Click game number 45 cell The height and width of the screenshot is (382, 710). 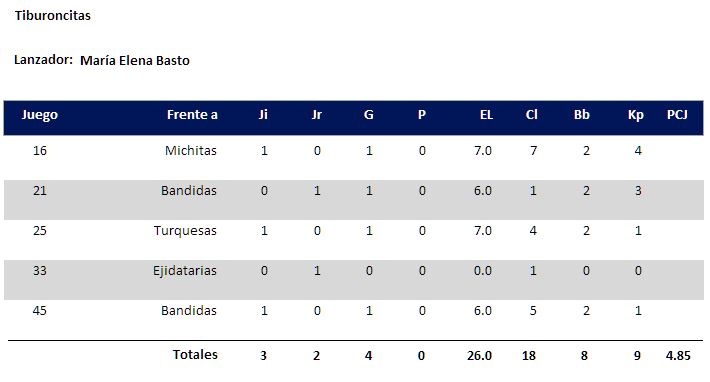pos(40,310)
